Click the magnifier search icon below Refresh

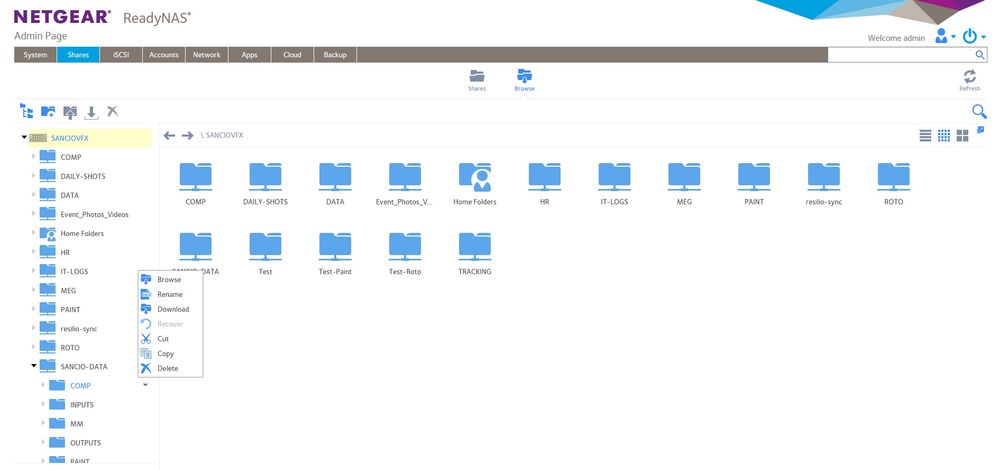tap(979, 111)
